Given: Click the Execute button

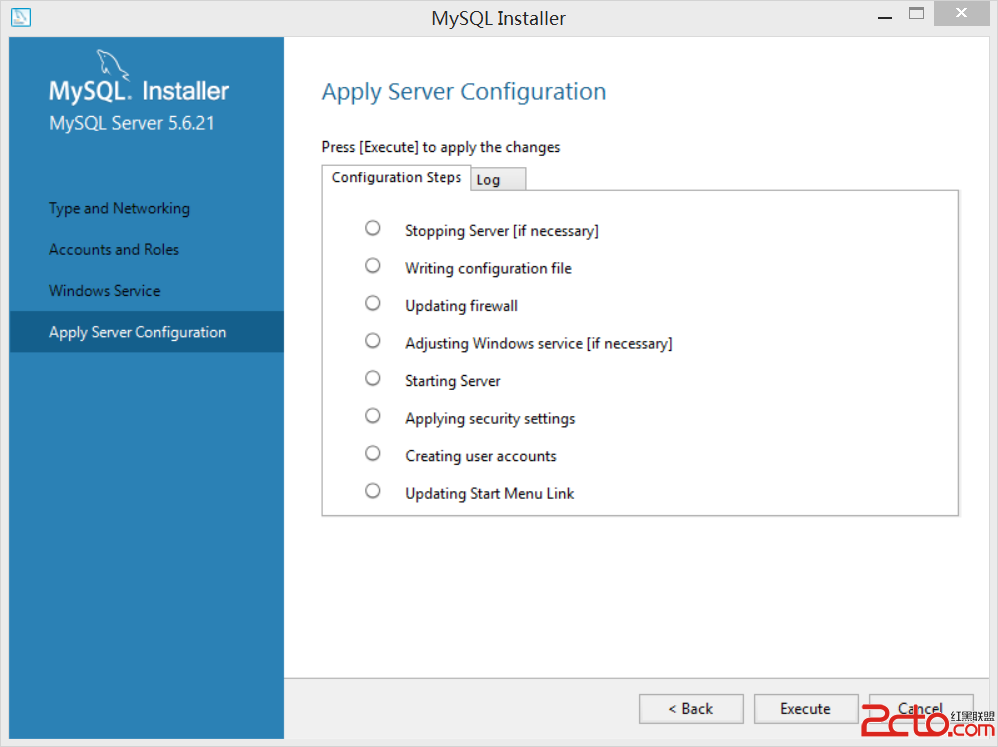Looking at the screenshot, I should pos(806,709).
